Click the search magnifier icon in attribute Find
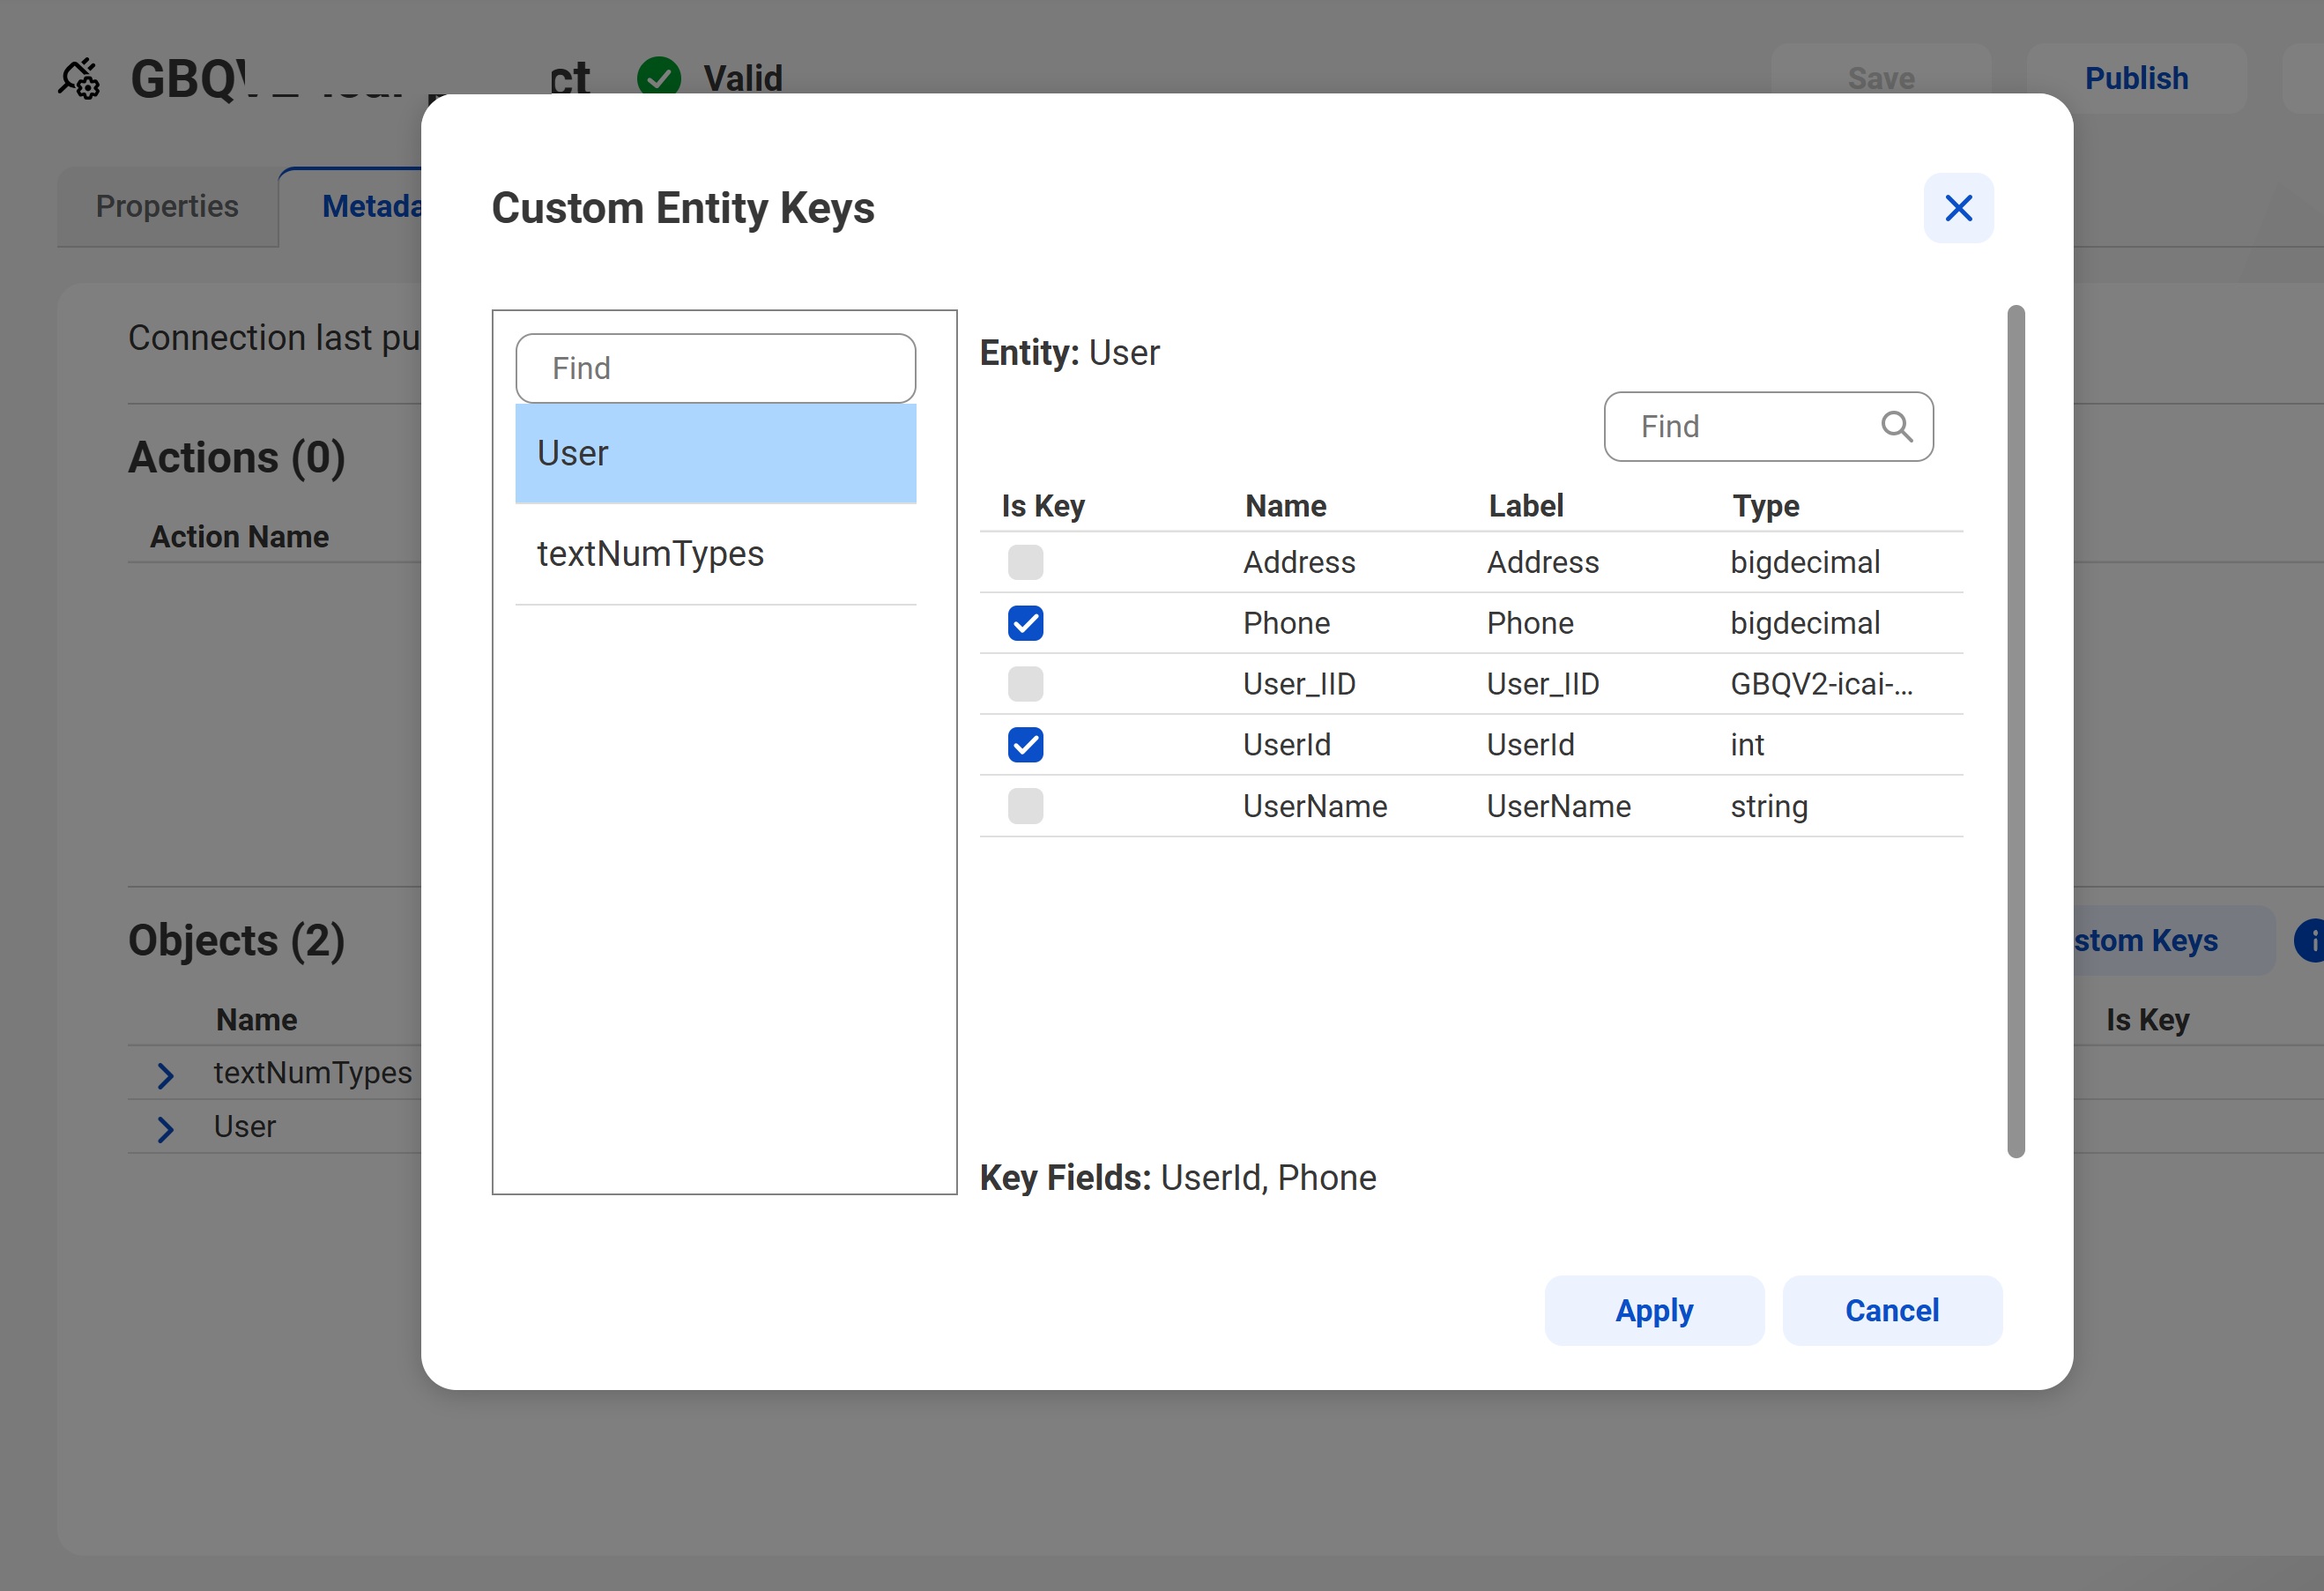Screen dimensions: 2324x1591 click(1896, 426)
